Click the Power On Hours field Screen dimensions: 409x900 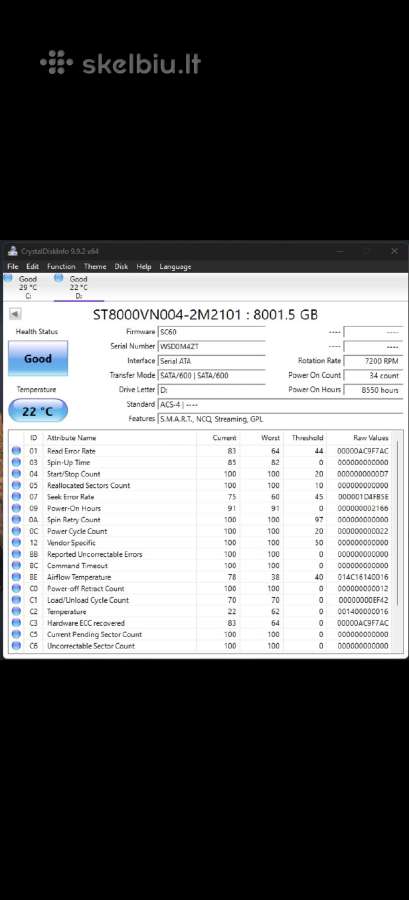click(x=373, y=390)
